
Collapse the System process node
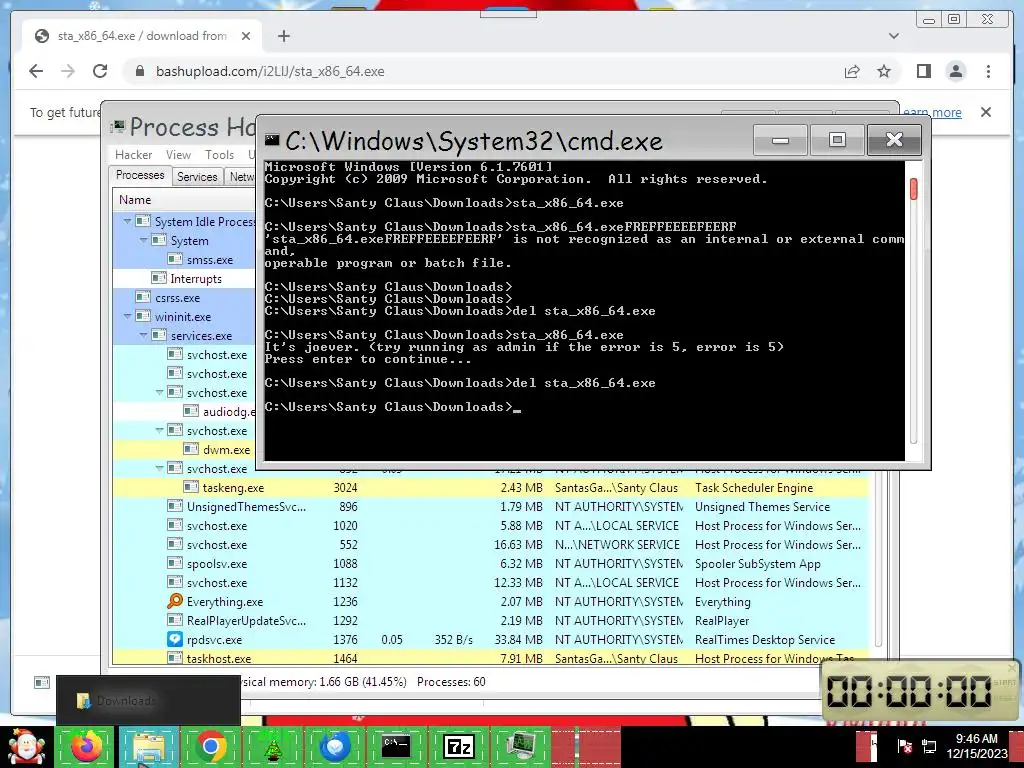point(143,240)
